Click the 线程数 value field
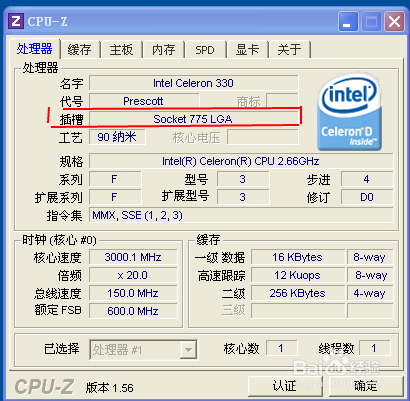The image size is (410, 401). click(374, 349)
